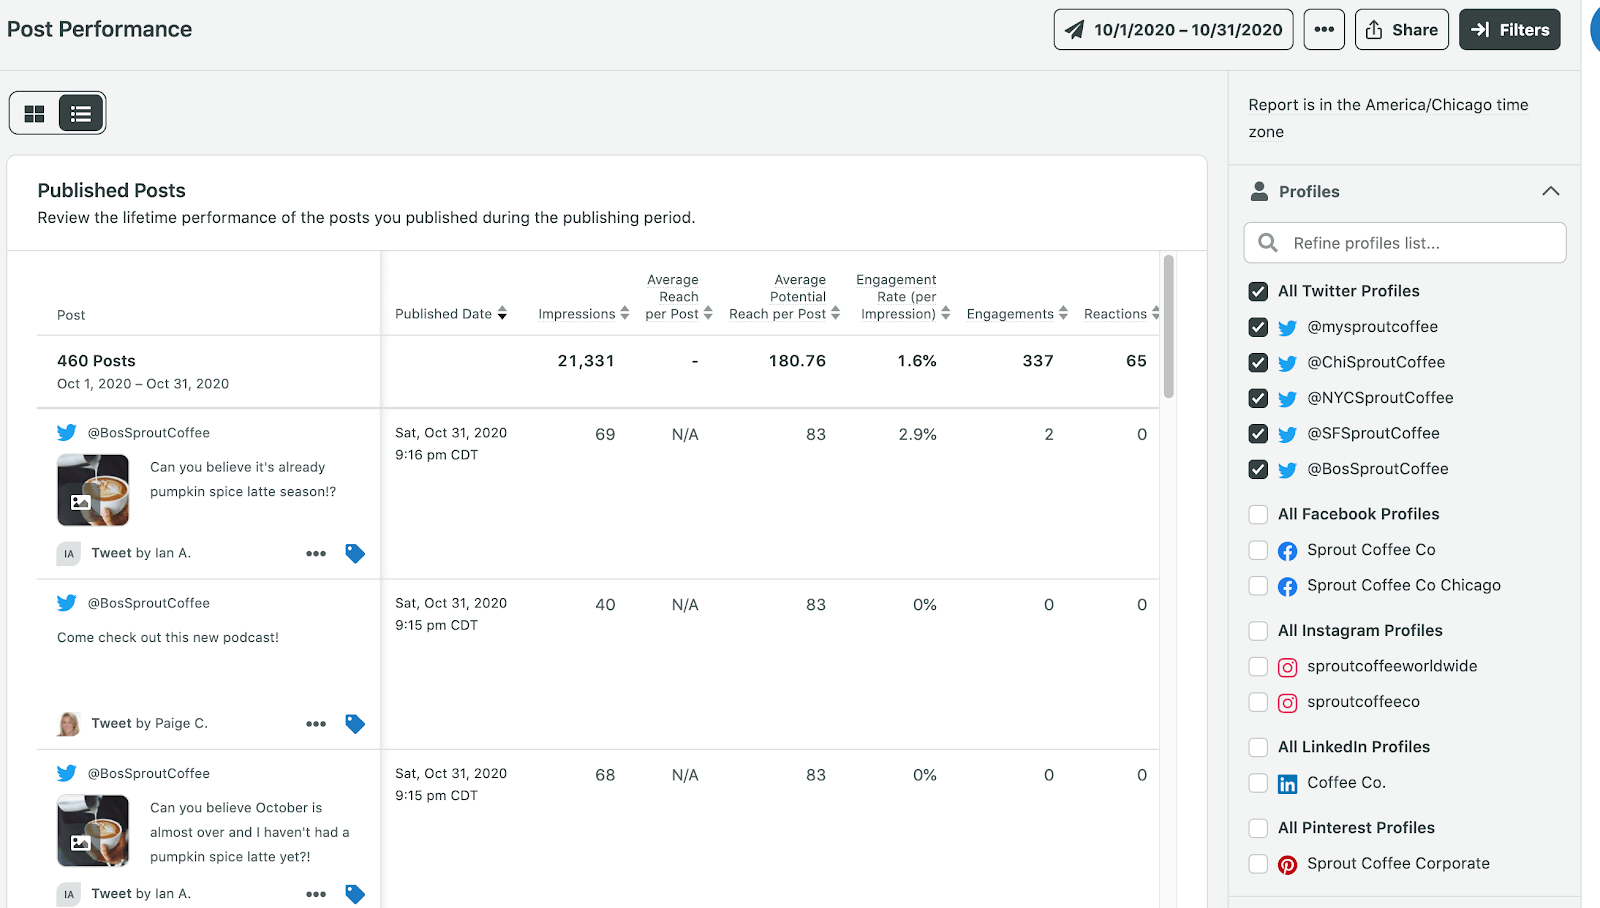Open options menu for the podcast tweet
Viewport: 1600px width, 908px height.
pos(316,724)
